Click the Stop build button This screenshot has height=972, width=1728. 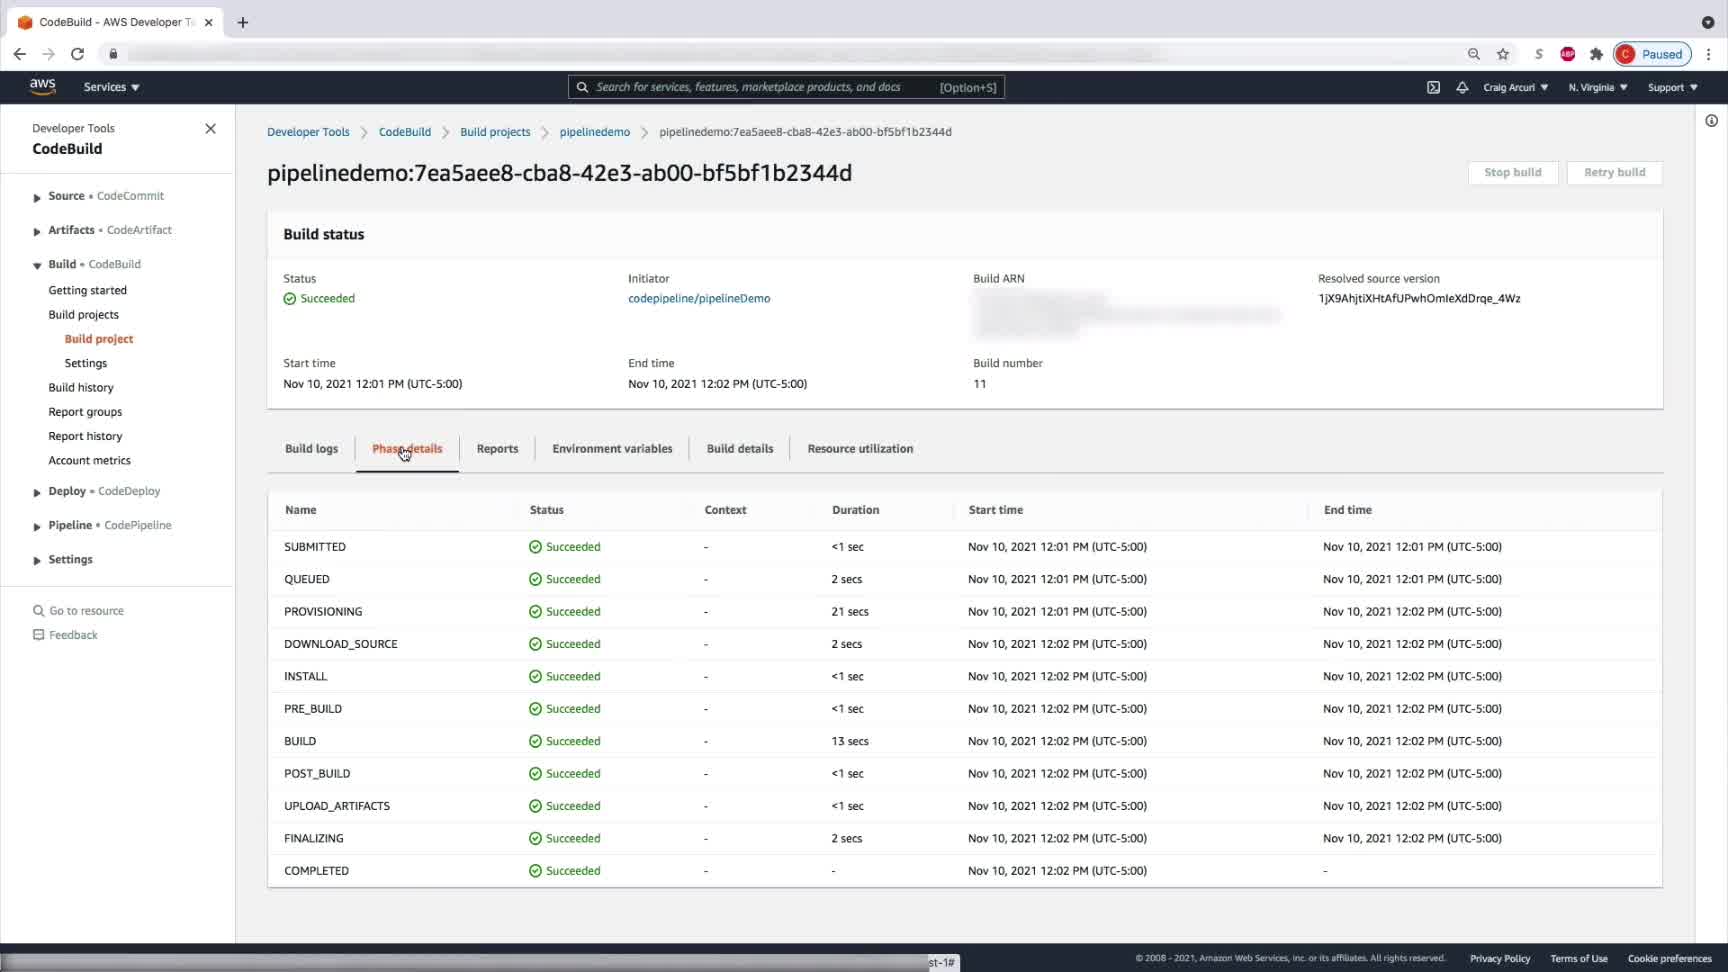(1513, 173)
